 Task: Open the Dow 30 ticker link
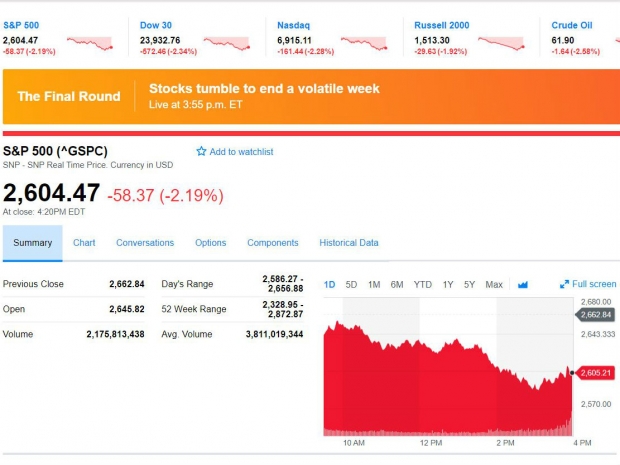(x=157, y=25)
